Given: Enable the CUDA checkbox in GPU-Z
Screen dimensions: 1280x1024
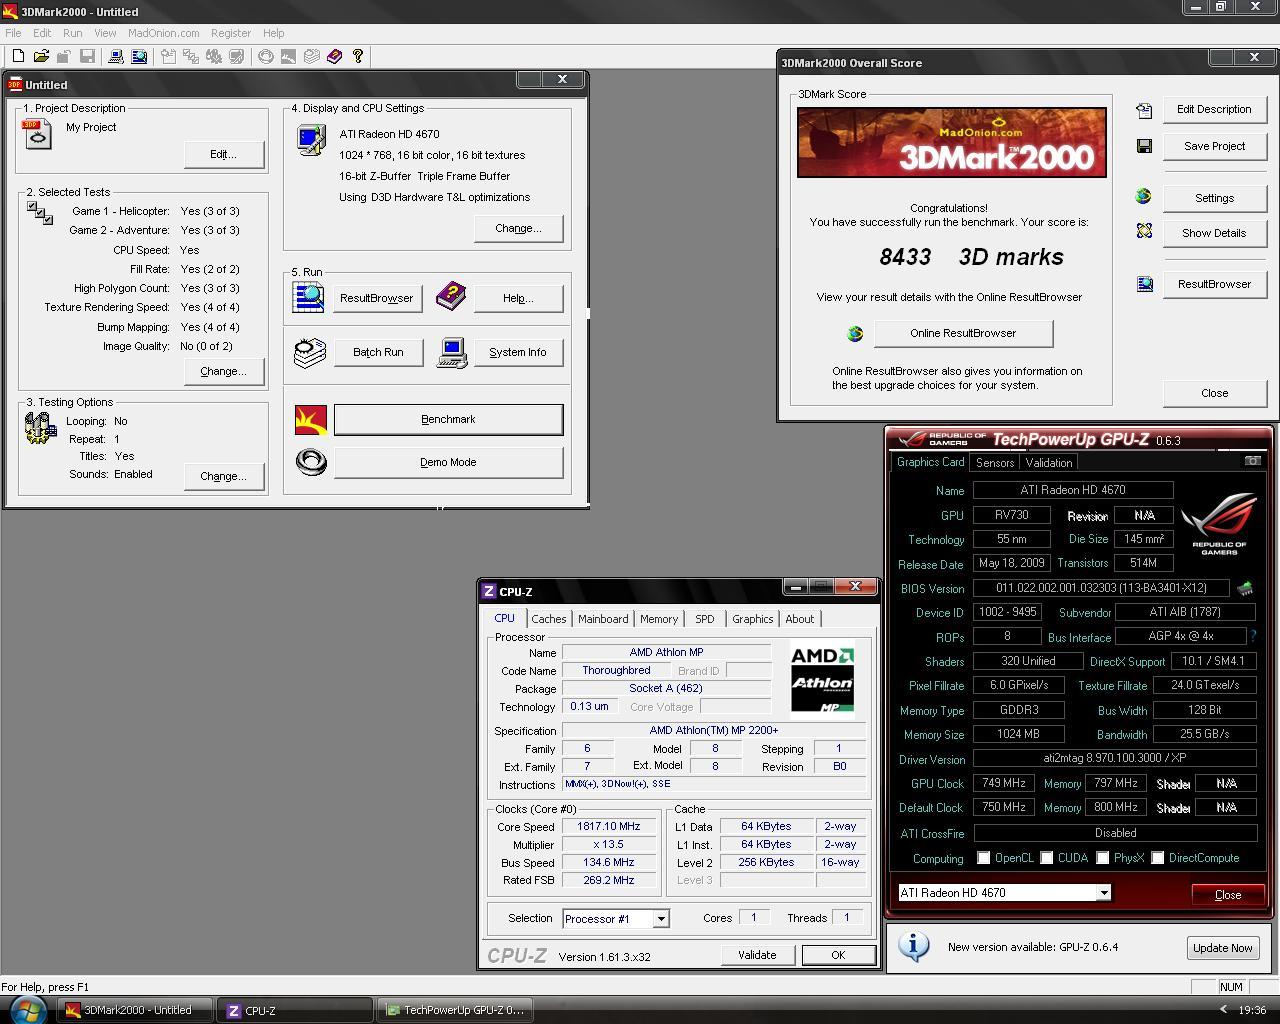Looking at the screenshot, I should pyautogui.click(x=1046, y=858).
